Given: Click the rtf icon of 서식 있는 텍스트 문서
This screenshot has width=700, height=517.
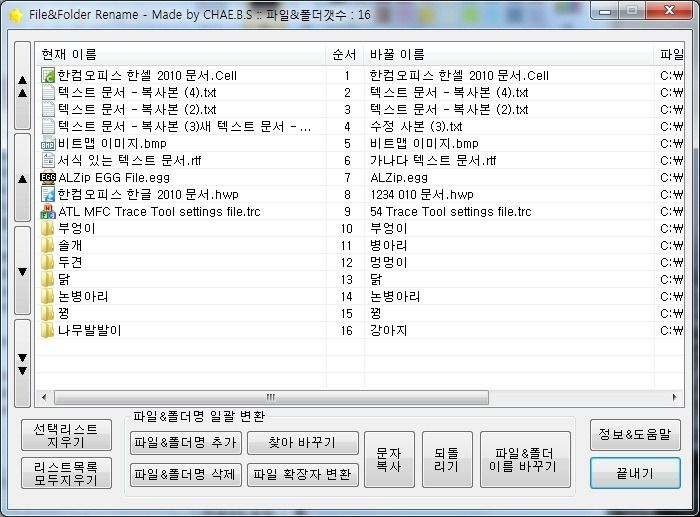Looking at the screenshot, I should pyautogui.click(x=48, y=160).
